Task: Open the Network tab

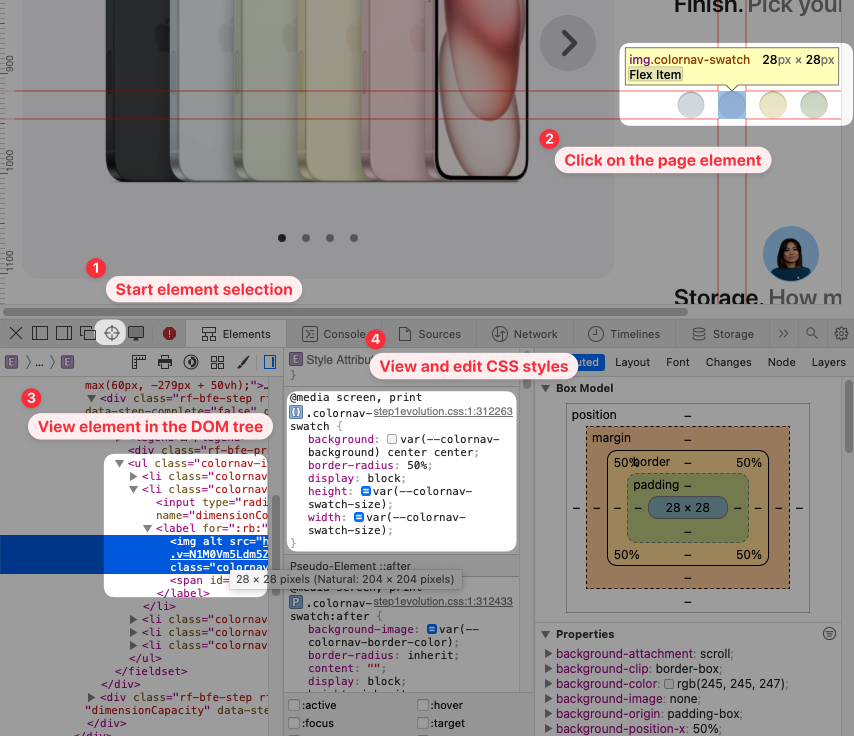Action: tap(525, 334)
